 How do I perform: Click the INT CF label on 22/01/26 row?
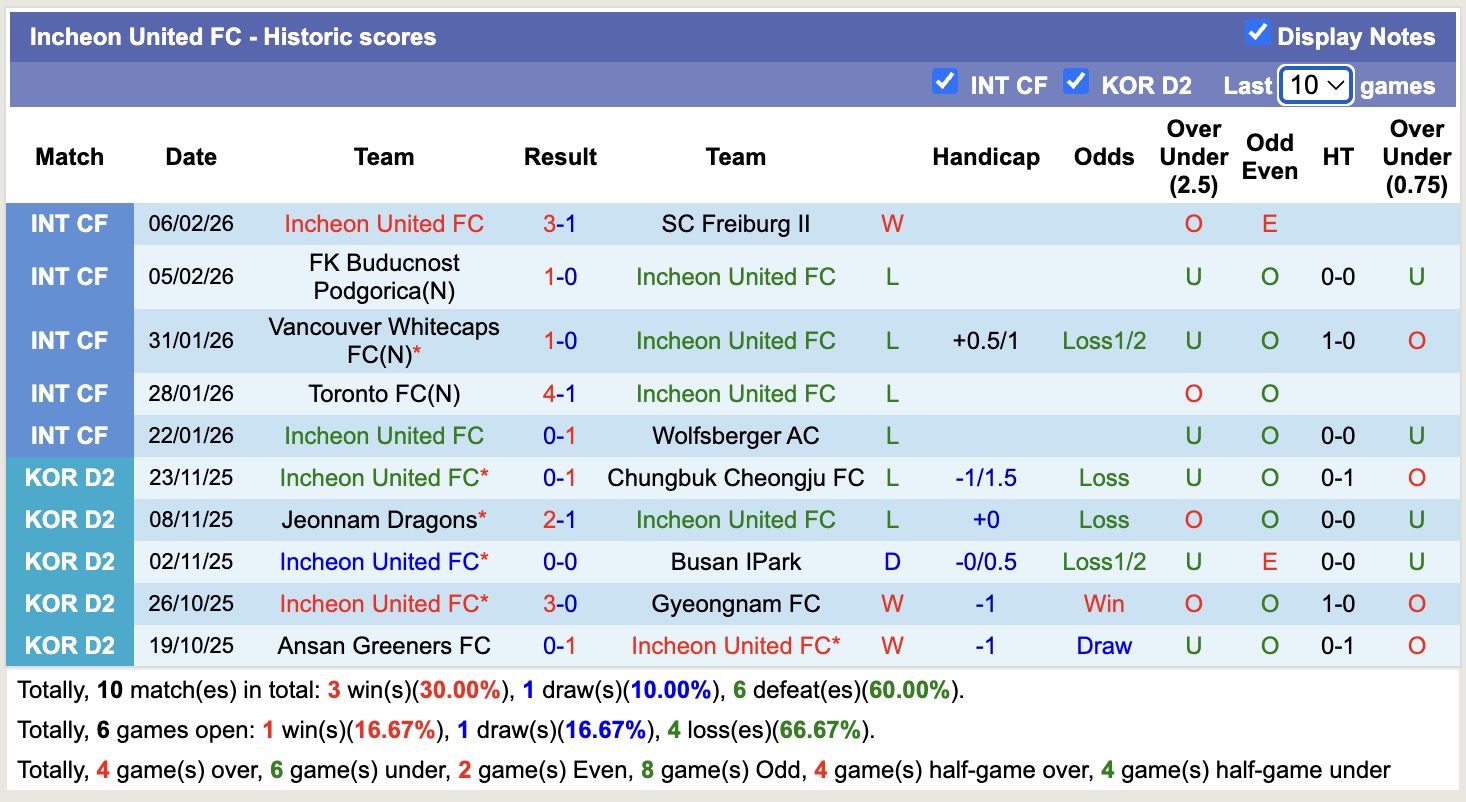click(x=69, y=435)
